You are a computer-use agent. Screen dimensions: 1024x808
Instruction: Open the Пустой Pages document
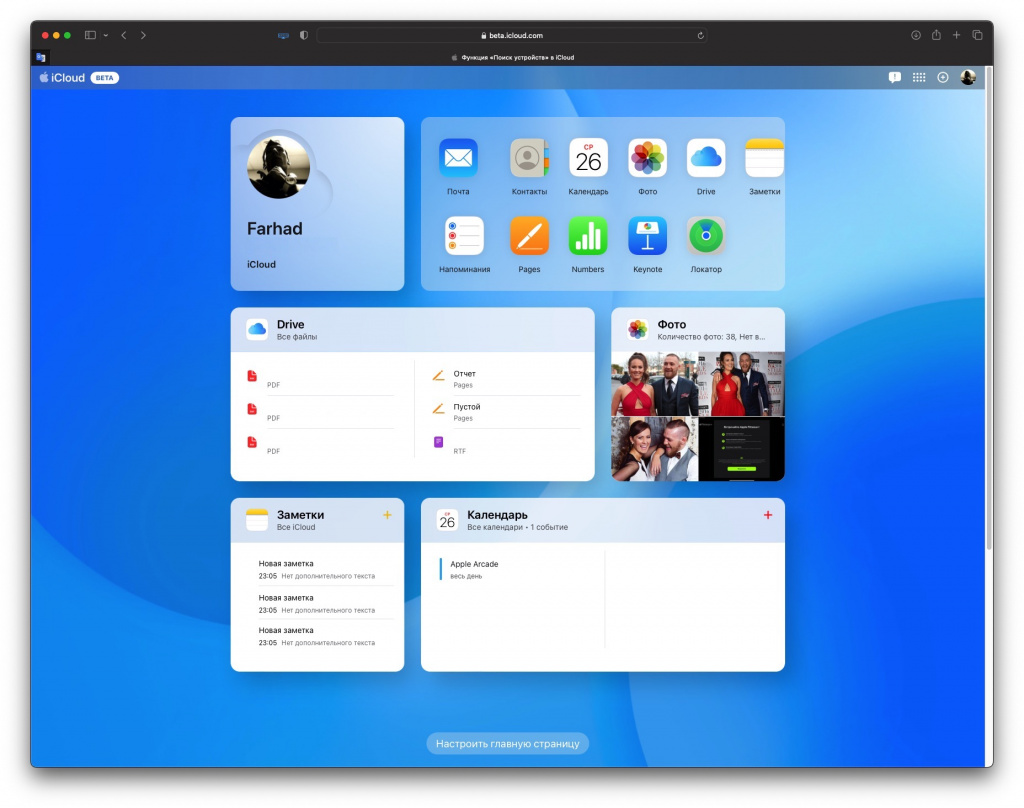(505, 412)
